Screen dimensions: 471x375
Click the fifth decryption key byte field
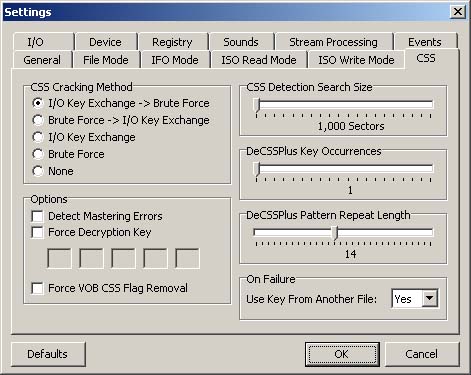coord(187,258)
